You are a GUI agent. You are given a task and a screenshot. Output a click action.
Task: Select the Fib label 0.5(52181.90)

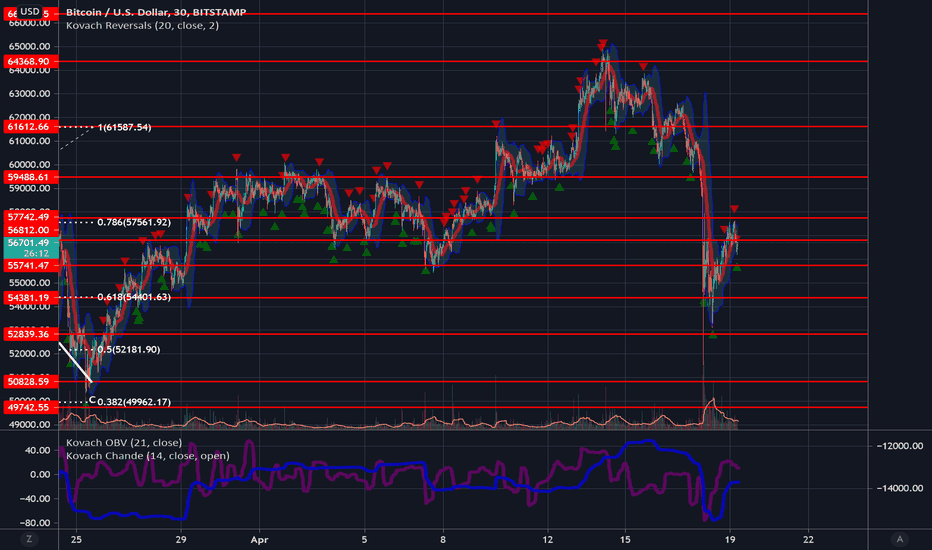129,350
